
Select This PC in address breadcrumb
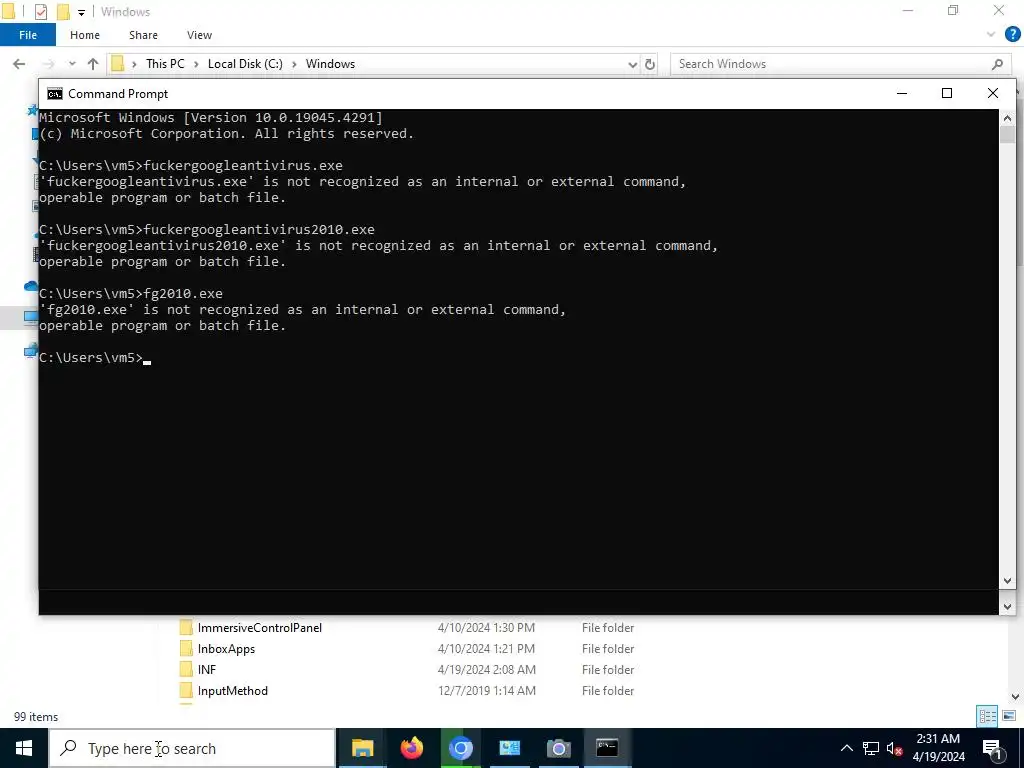pyautogui.click(x=165, y=64)
